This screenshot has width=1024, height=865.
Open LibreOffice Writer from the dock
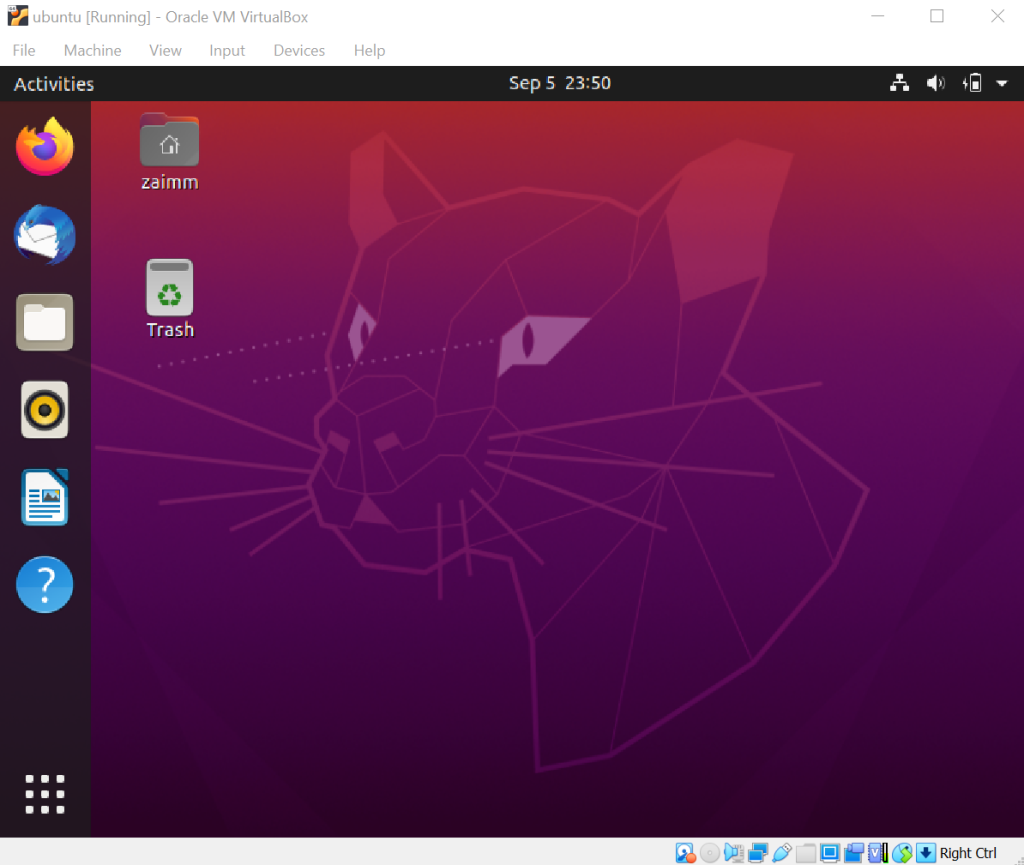(x=45, y=497)
